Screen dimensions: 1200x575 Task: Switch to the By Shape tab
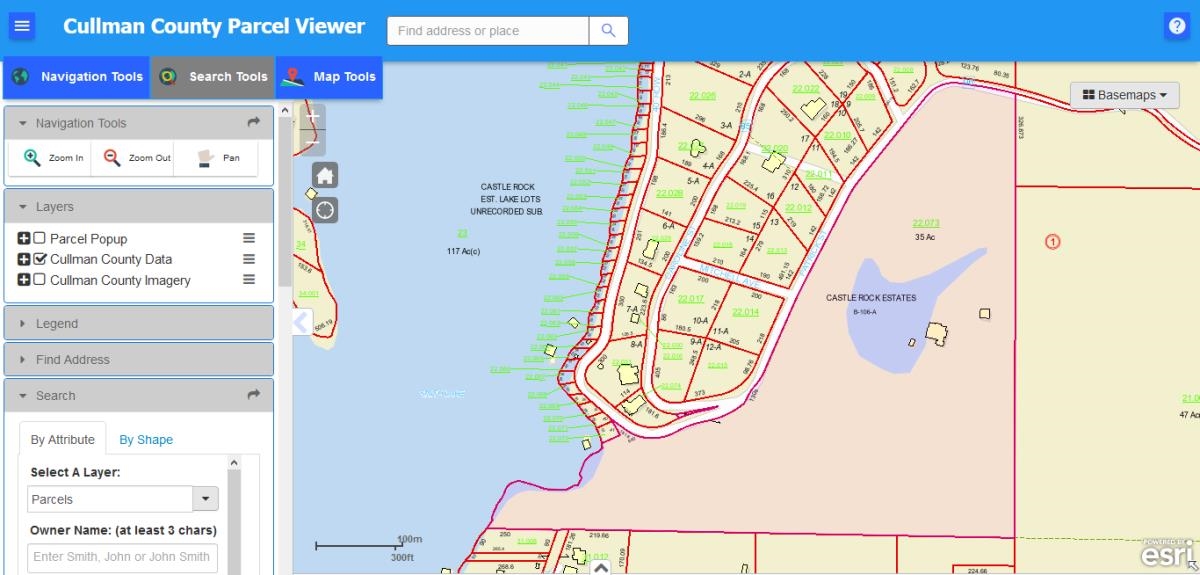146,440
